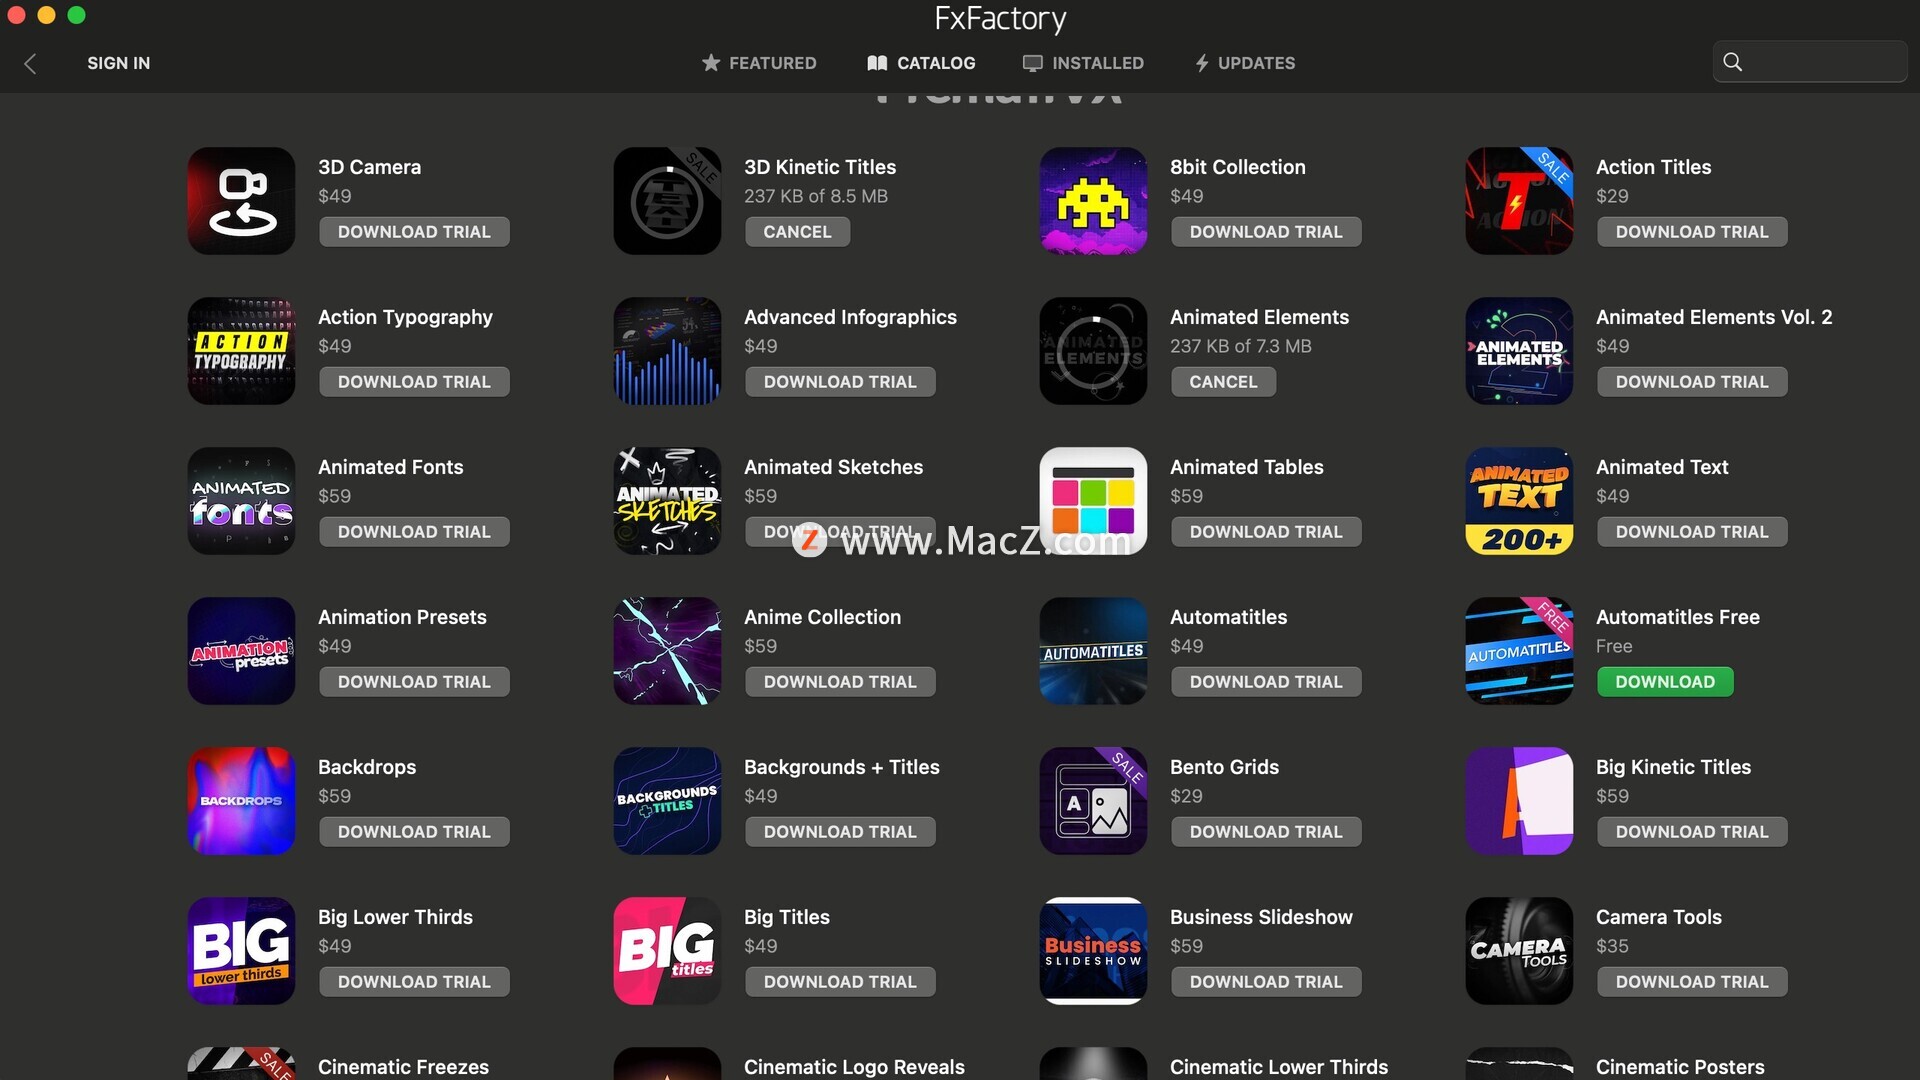Download trial for Automatitles

[1266, 682]
